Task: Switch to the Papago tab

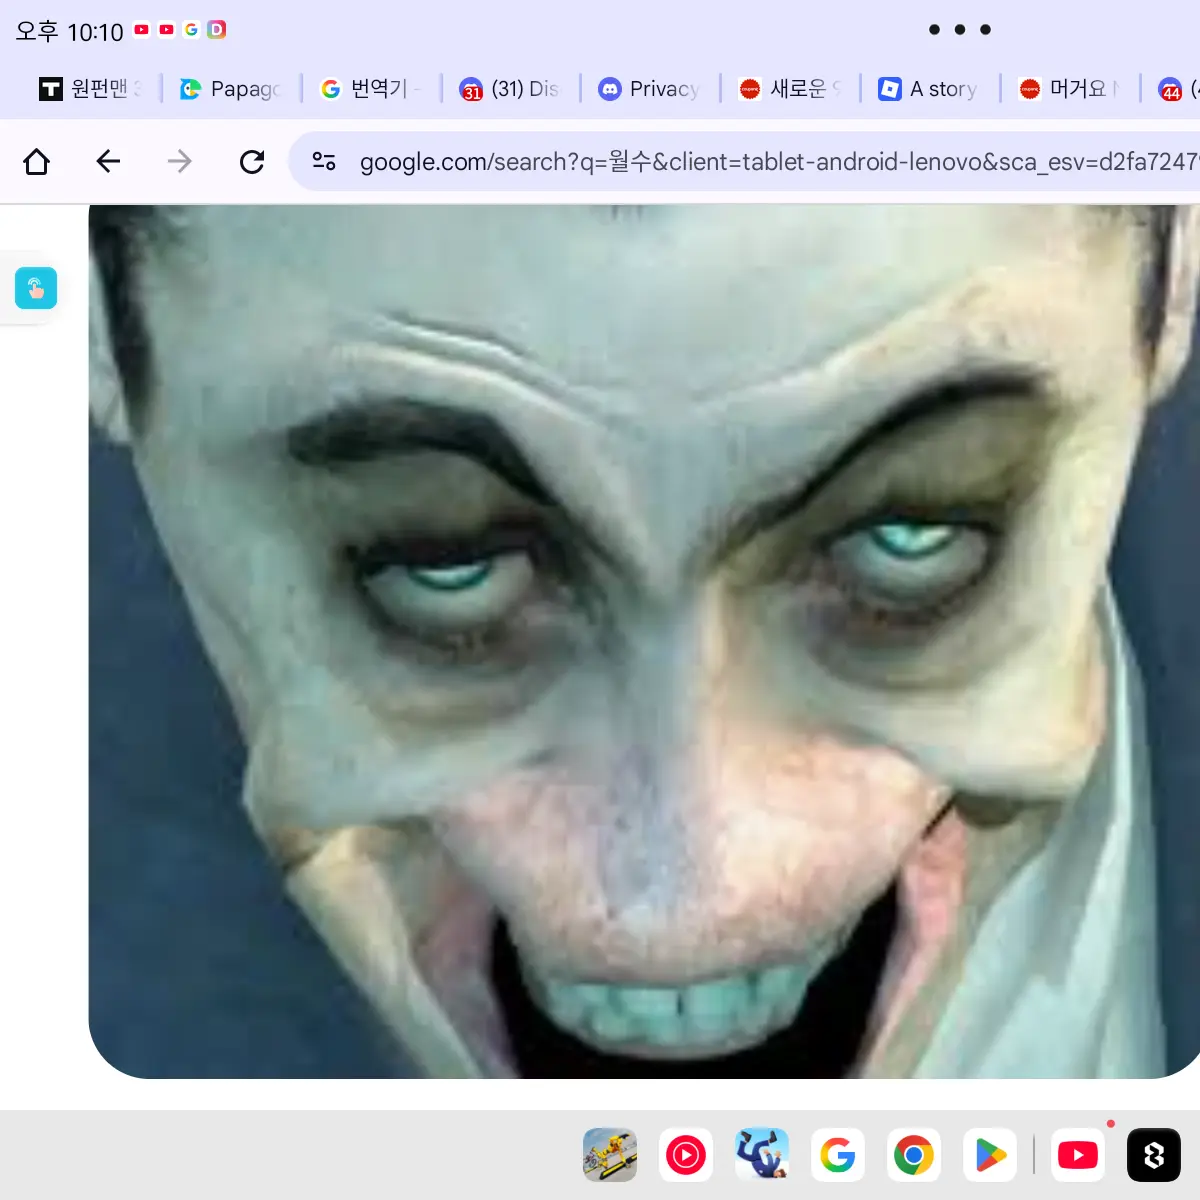Action: point(231,89)
